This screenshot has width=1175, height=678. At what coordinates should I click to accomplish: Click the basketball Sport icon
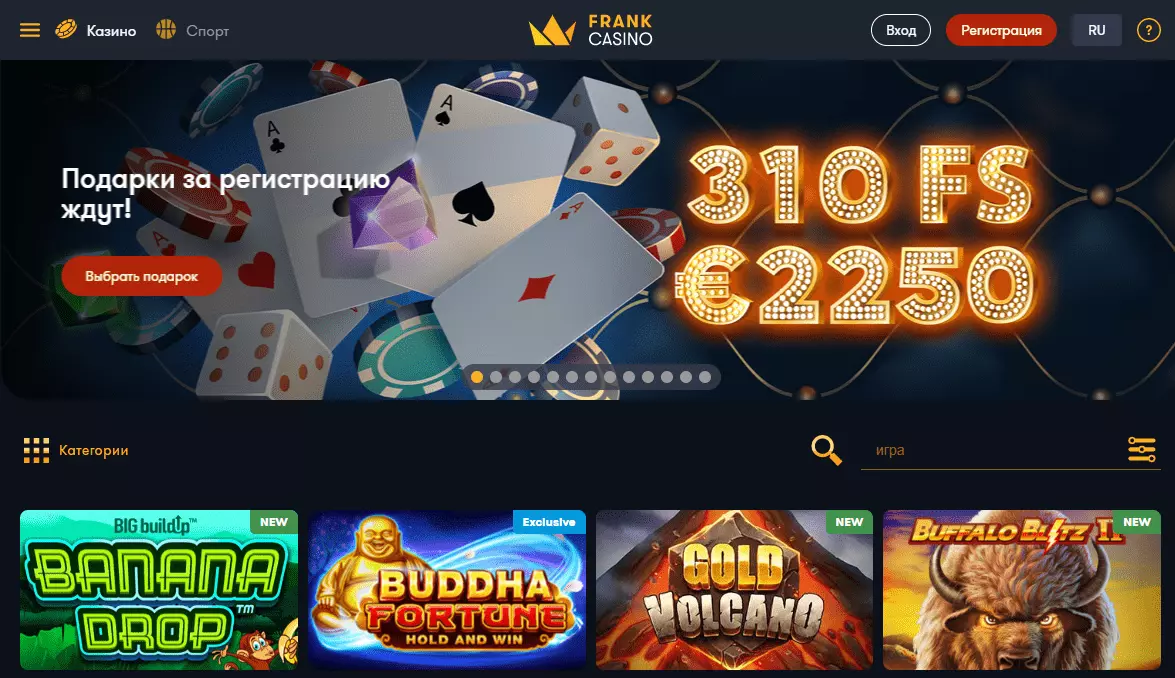pyautogui.click(x=166, y=30)
